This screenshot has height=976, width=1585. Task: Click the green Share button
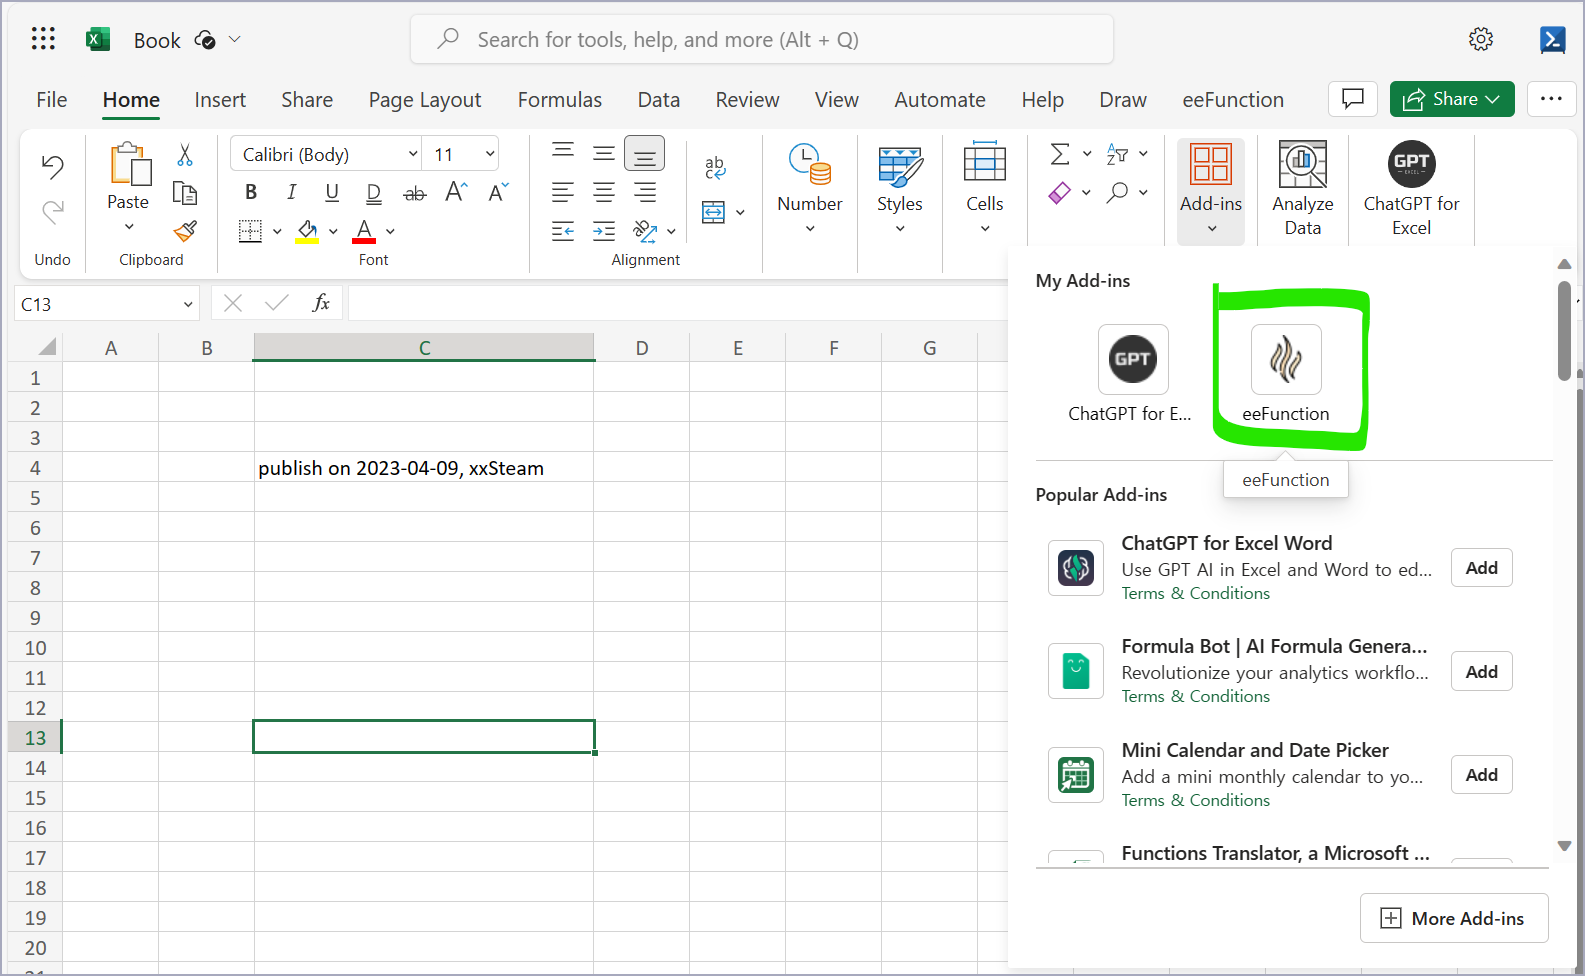pyautogui.click(x=1452, y=99)
